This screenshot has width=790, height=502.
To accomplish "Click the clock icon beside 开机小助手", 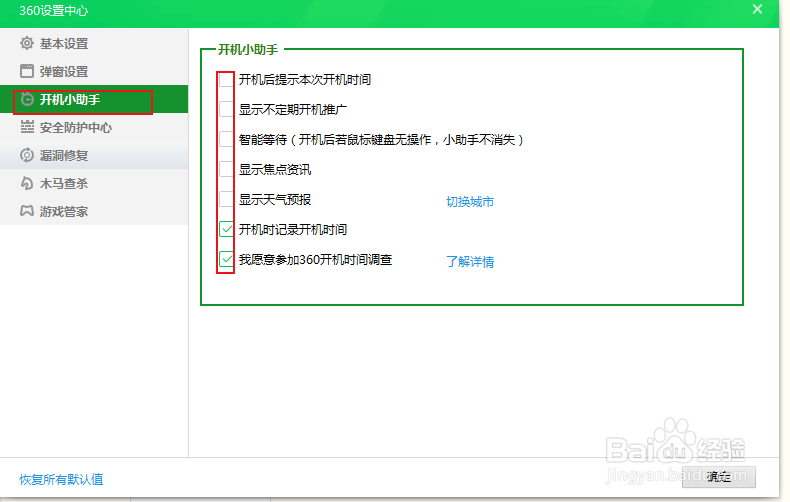I will click(x=27, y=99).
